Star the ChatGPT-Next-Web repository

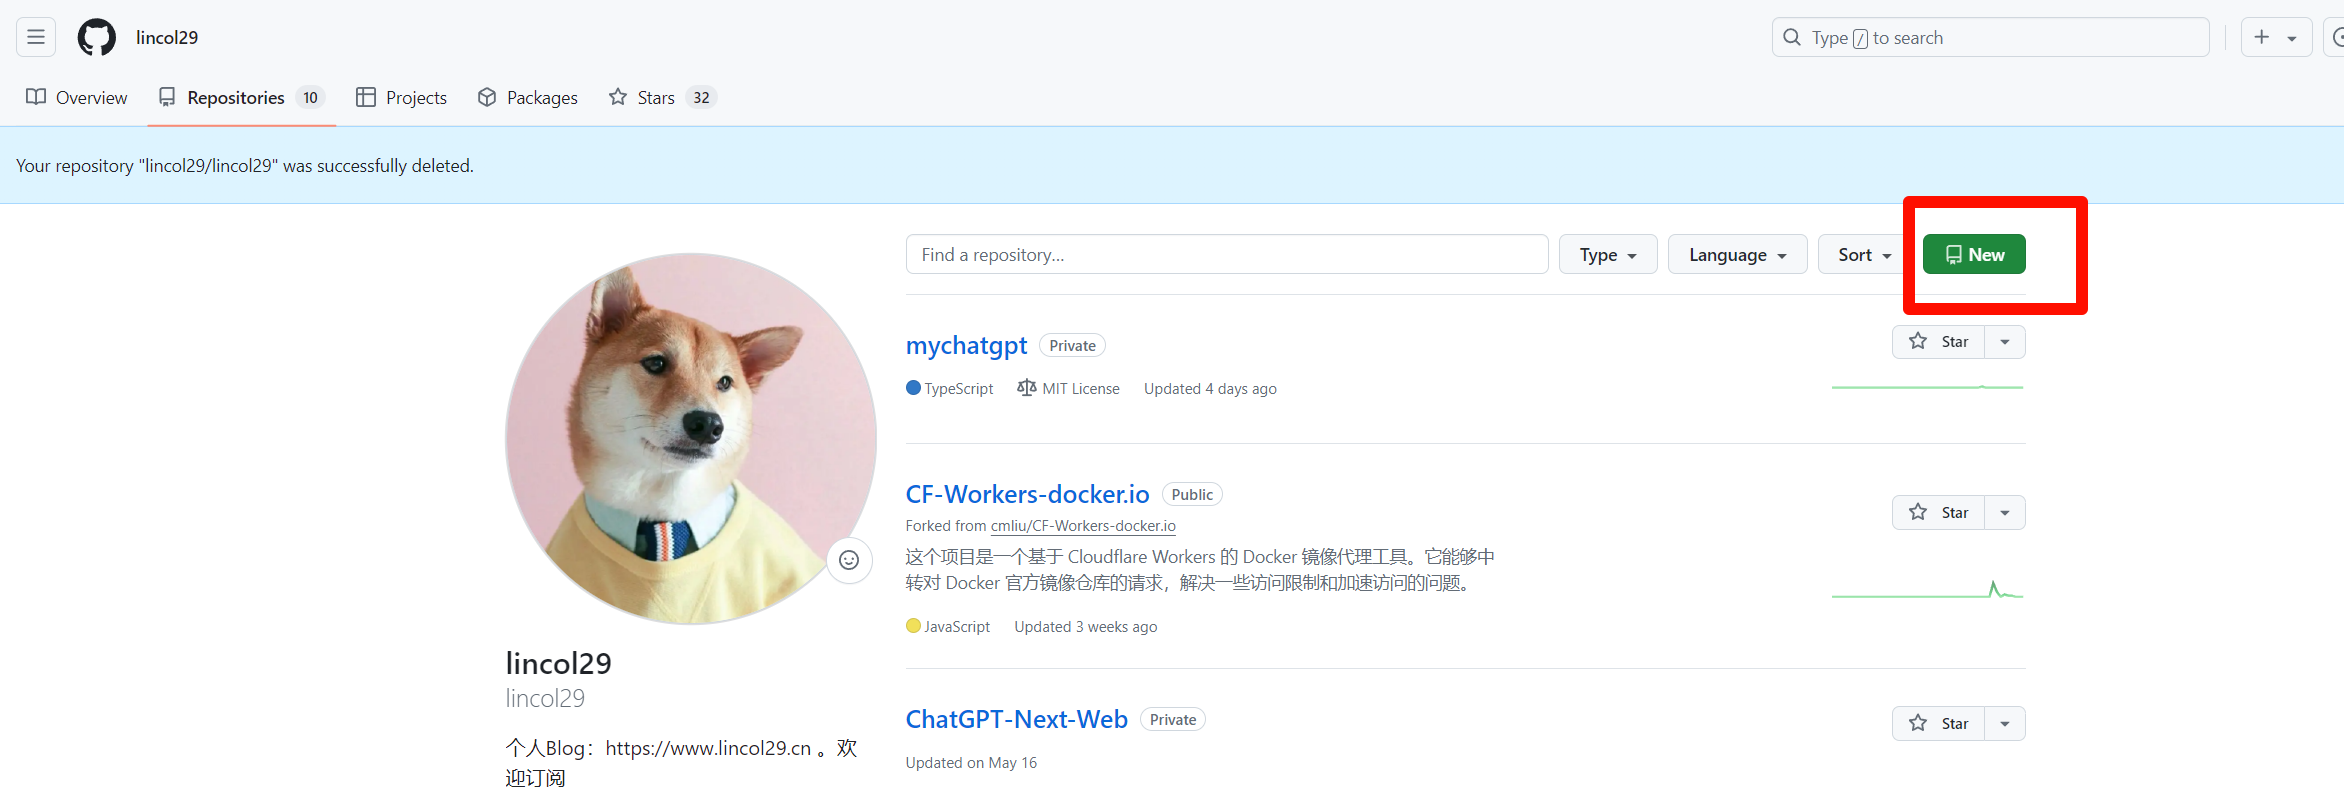point(1938,723)
